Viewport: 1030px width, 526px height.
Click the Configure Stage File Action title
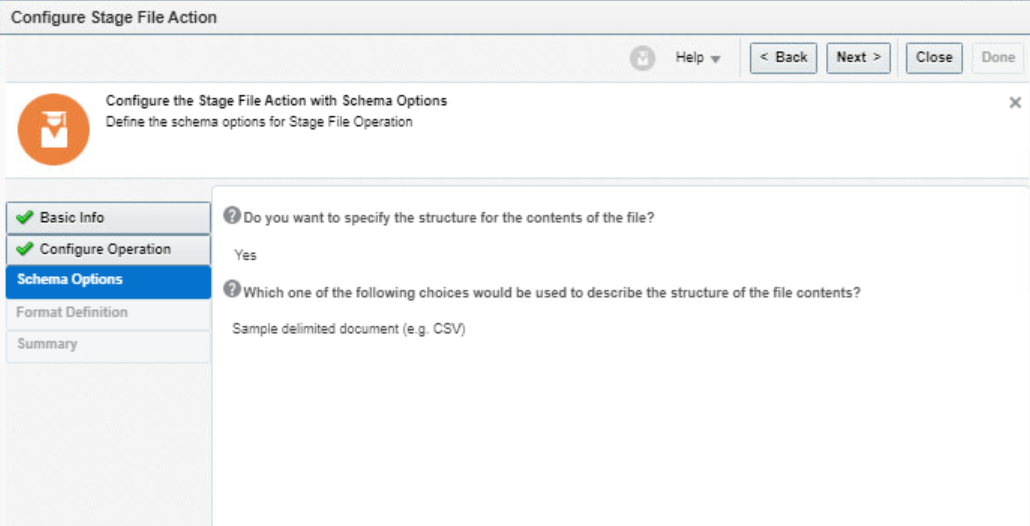(114, 18)
